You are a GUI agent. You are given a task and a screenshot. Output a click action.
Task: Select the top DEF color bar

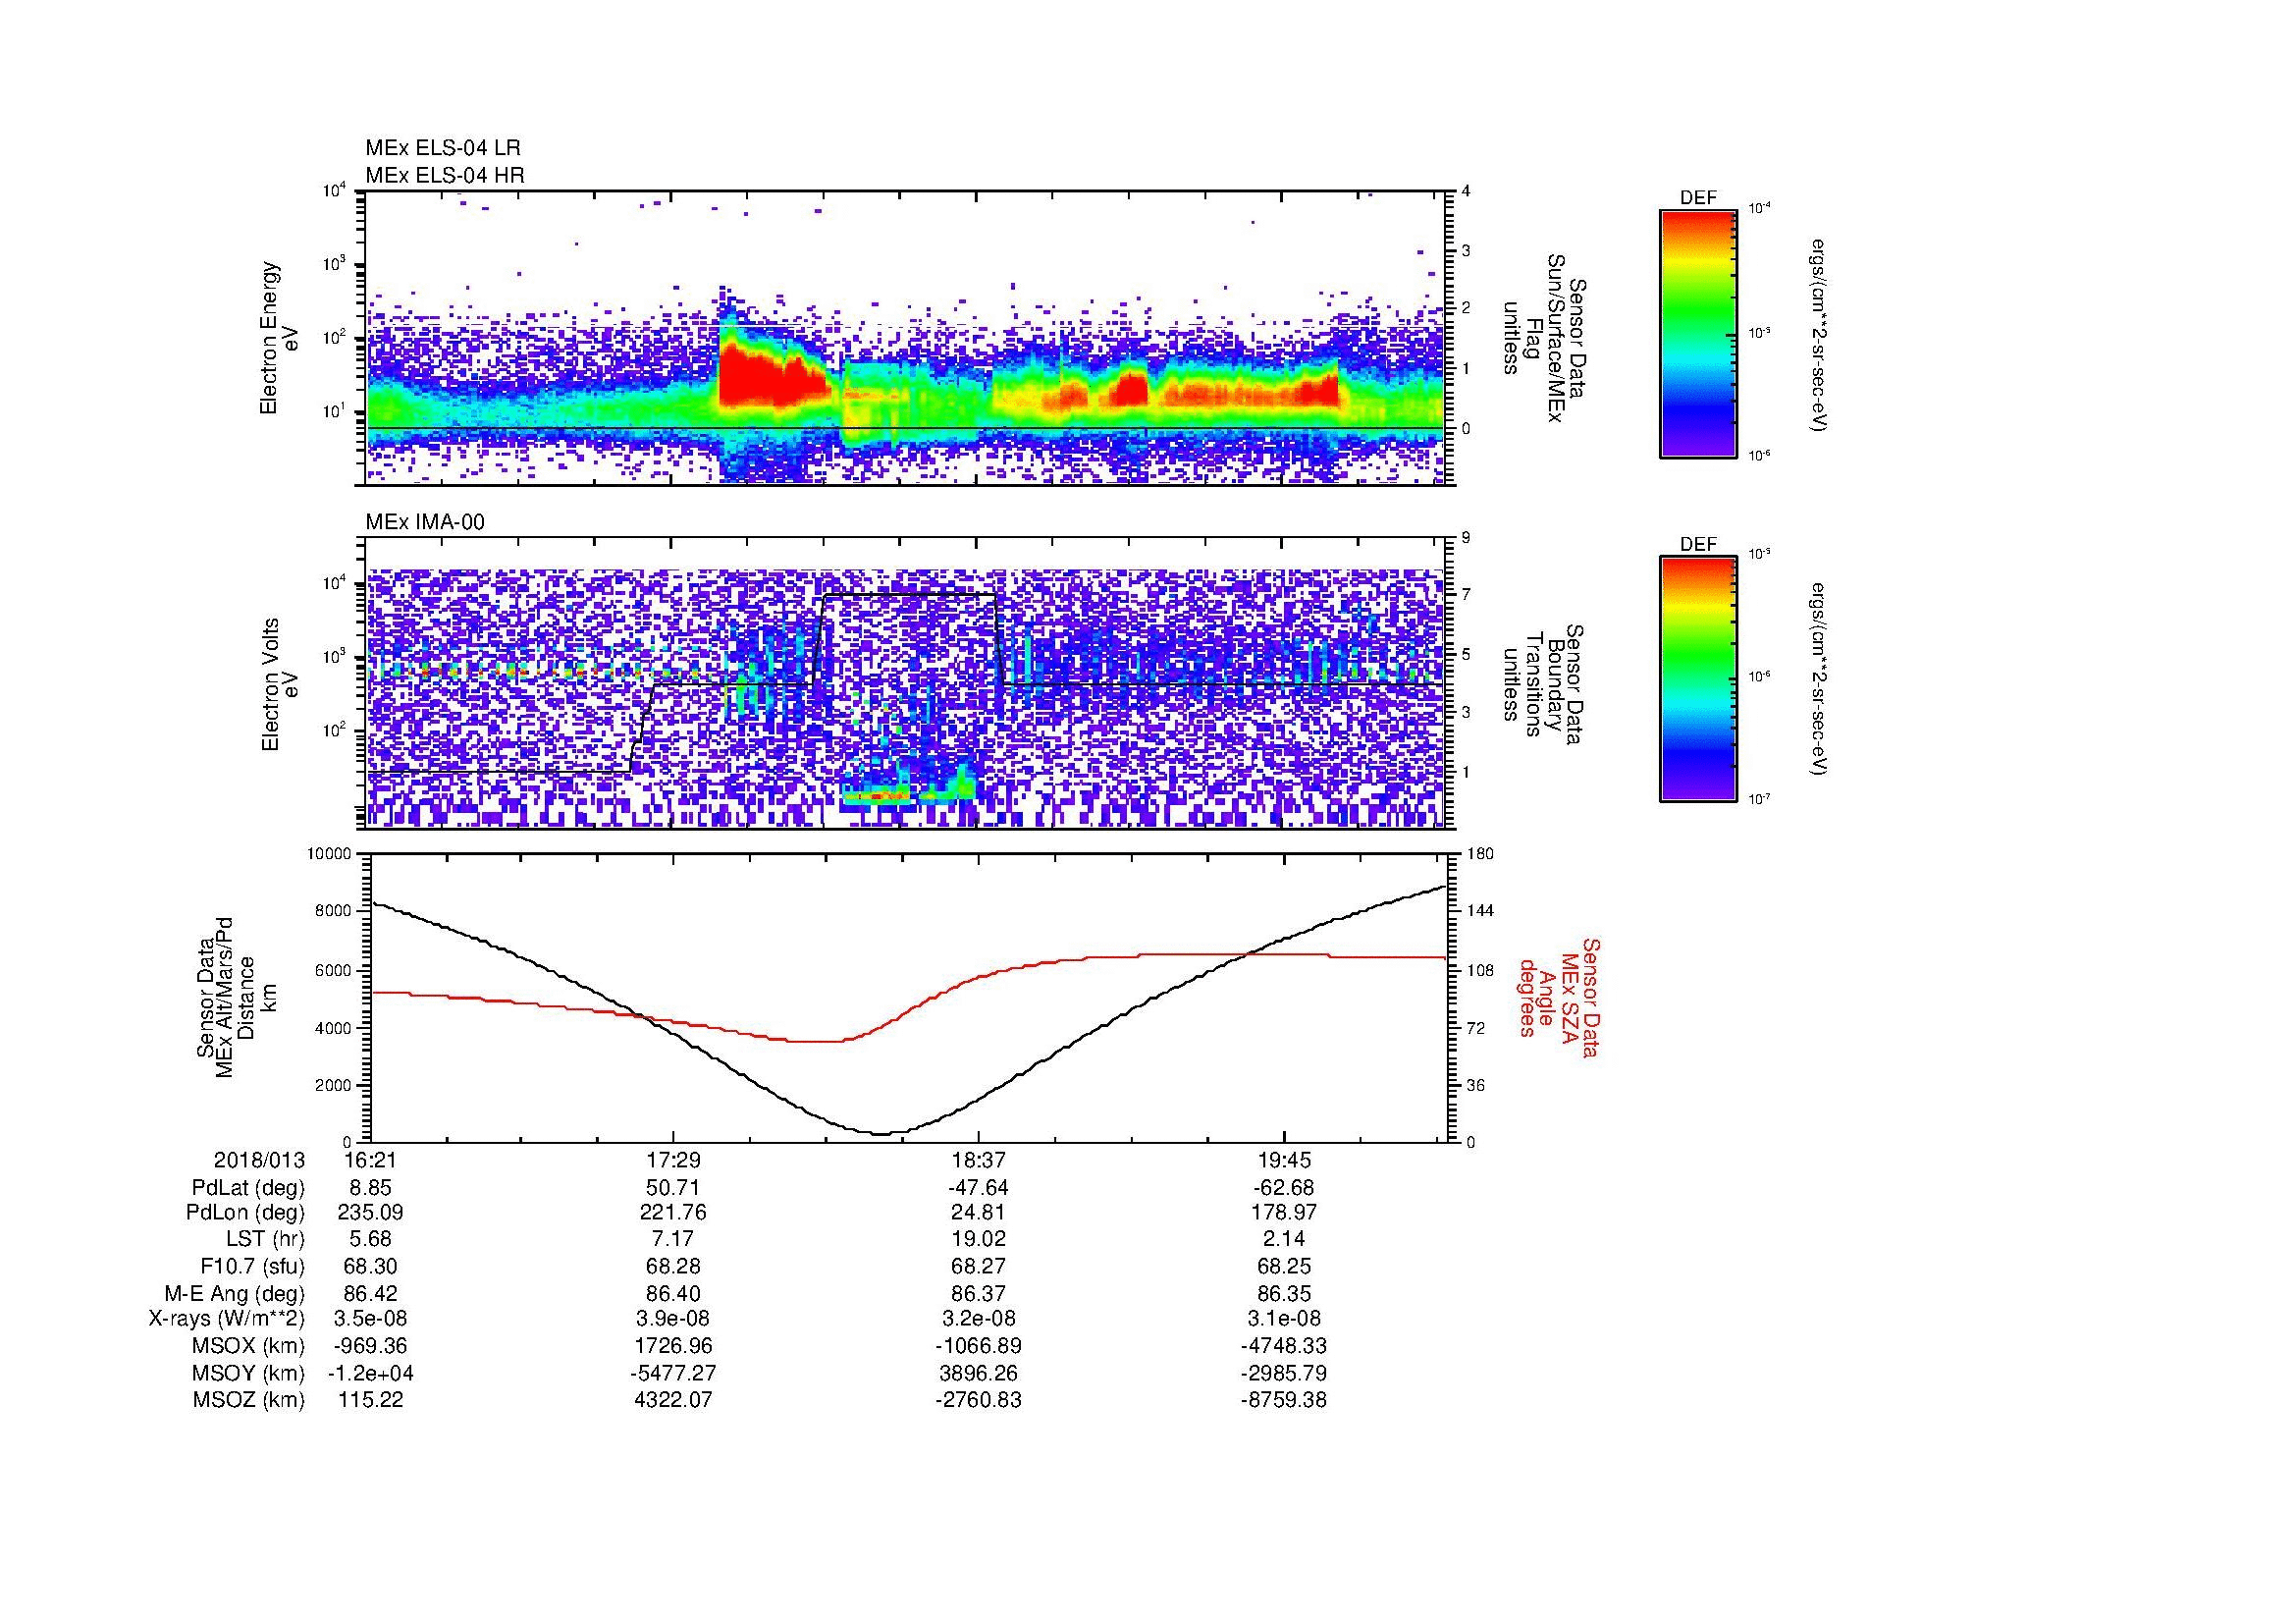click(1698, 333)
